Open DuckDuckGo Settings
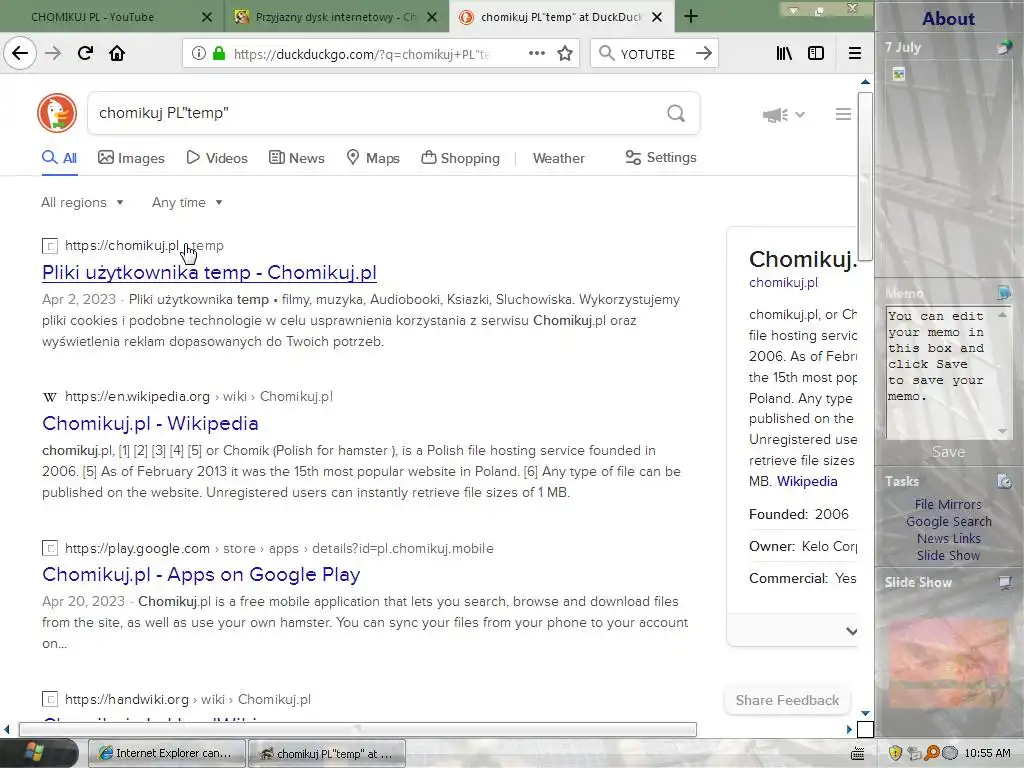 click(661, 157)
